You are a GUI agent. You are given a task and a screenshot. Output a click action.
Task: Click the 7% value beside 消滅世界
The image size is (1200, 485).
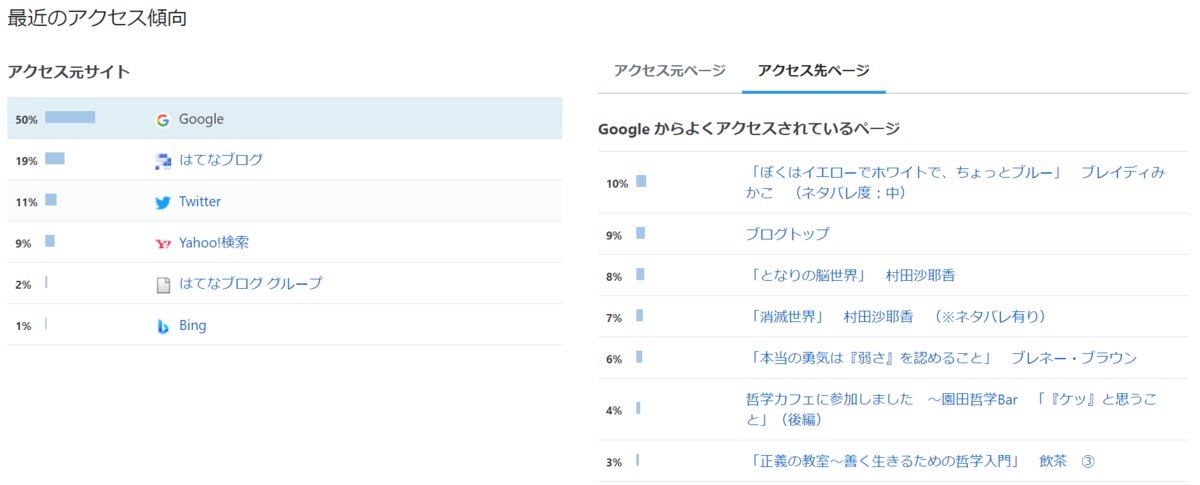coord(614,318)
